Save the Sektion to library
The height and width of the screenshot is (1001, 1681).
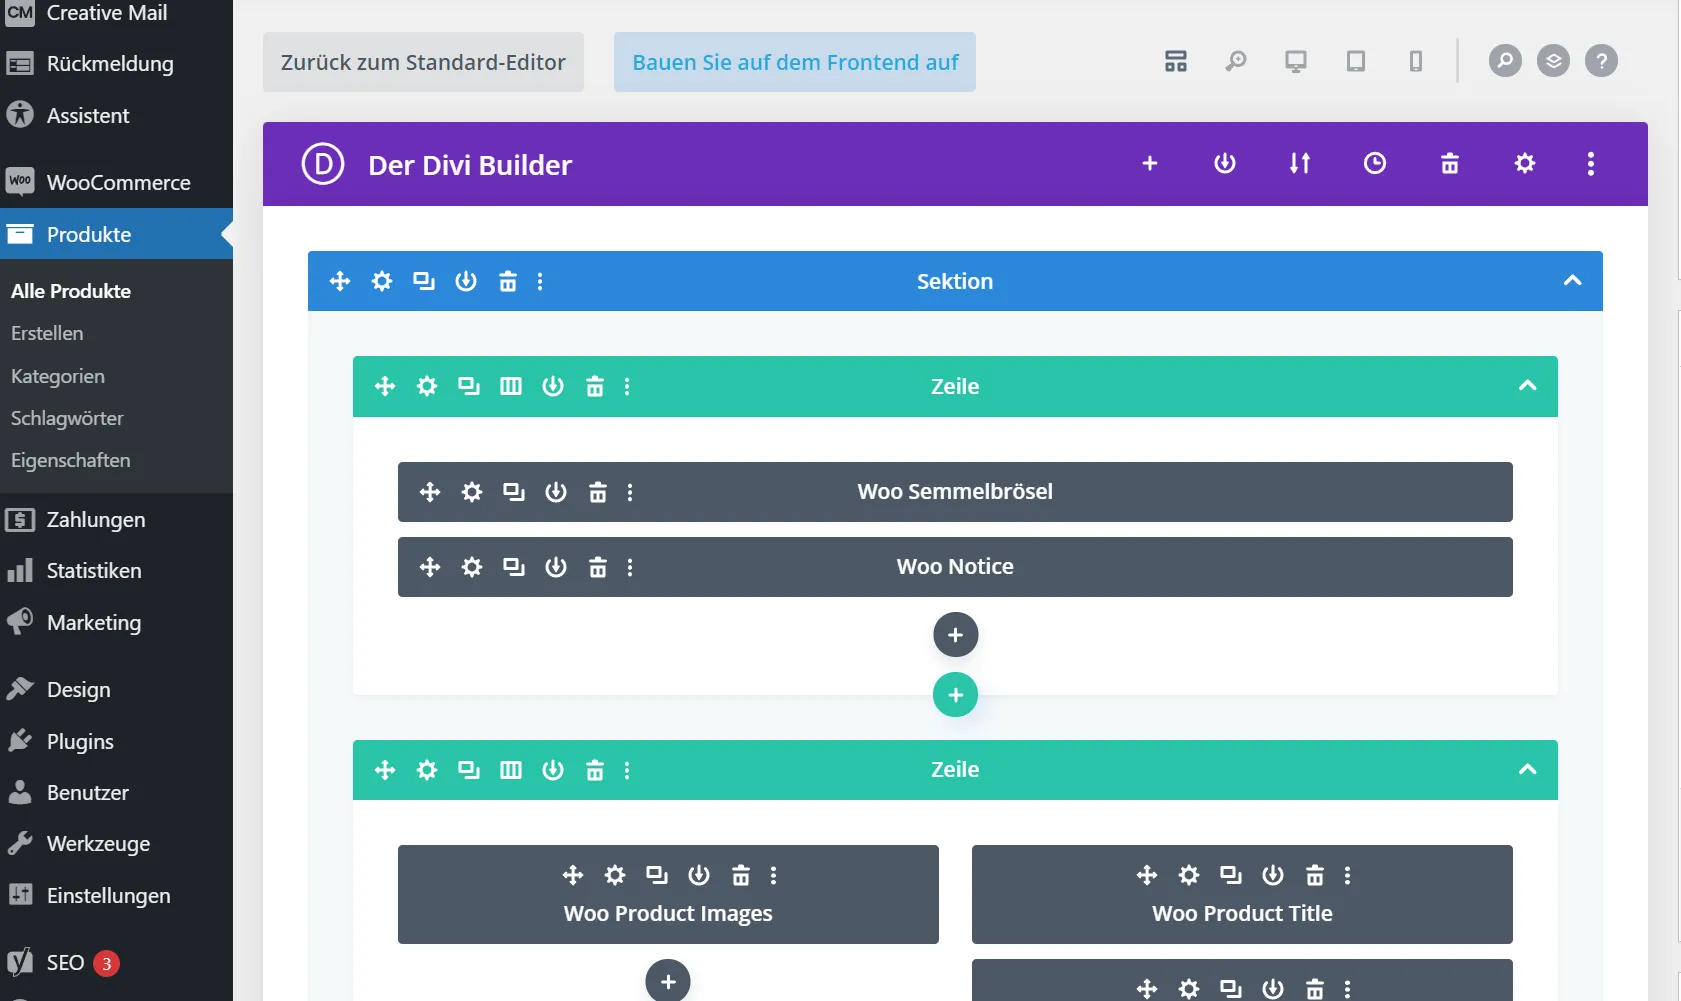(466, 281)
